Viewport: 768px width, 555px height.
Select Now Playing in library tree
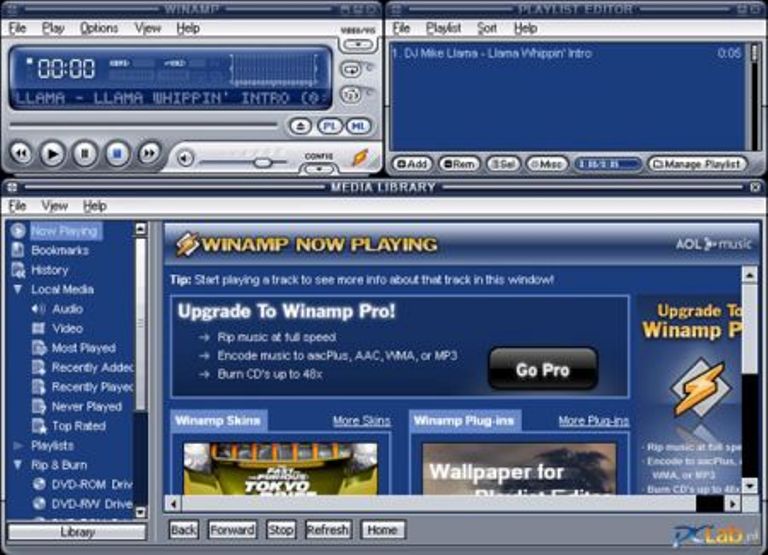point(64,231)
